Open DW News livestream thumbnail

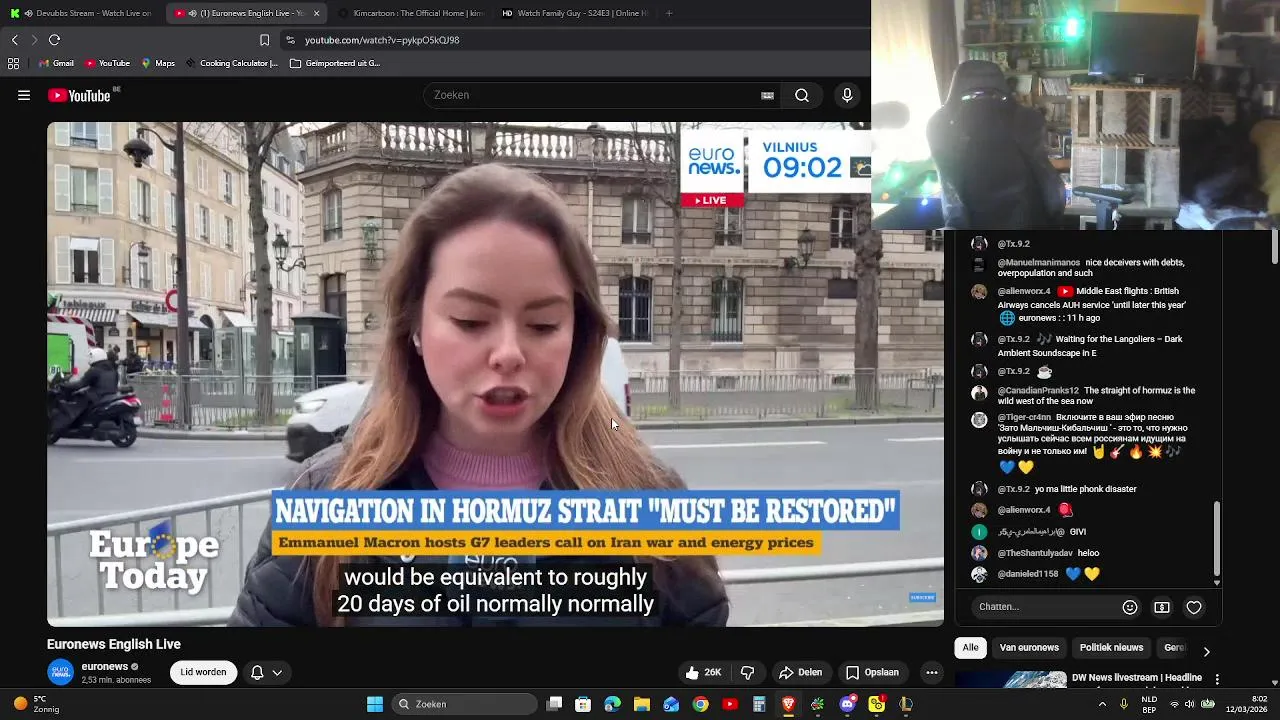(1009, 679)
